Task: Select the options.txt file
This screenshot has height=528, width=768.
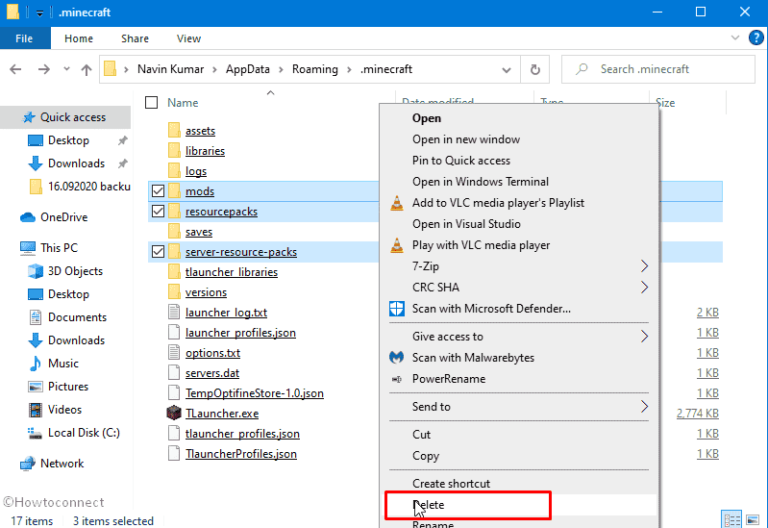Action: (x=213, y=353)
